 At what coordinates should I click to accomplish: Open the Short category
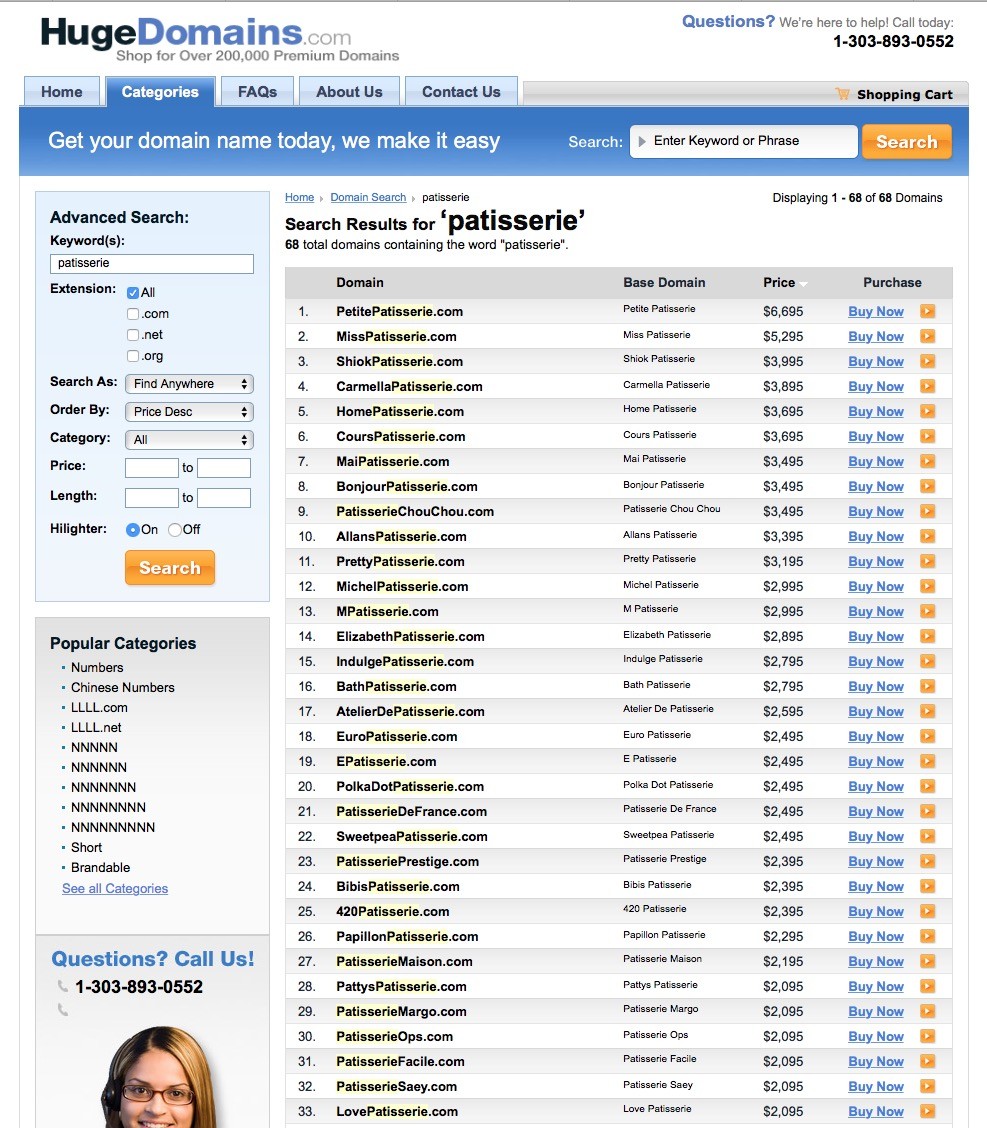tap(86, 847)
